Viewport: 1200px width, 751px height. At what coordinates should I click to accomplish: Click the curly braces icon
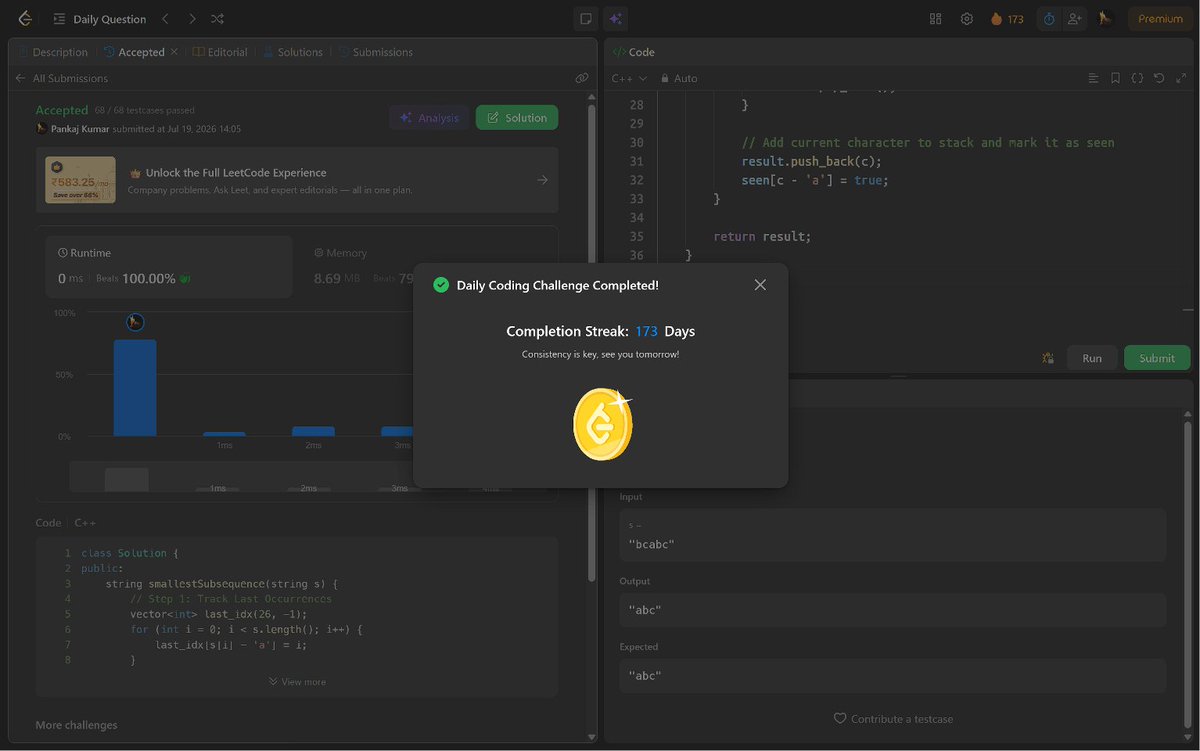(1137, 78)
